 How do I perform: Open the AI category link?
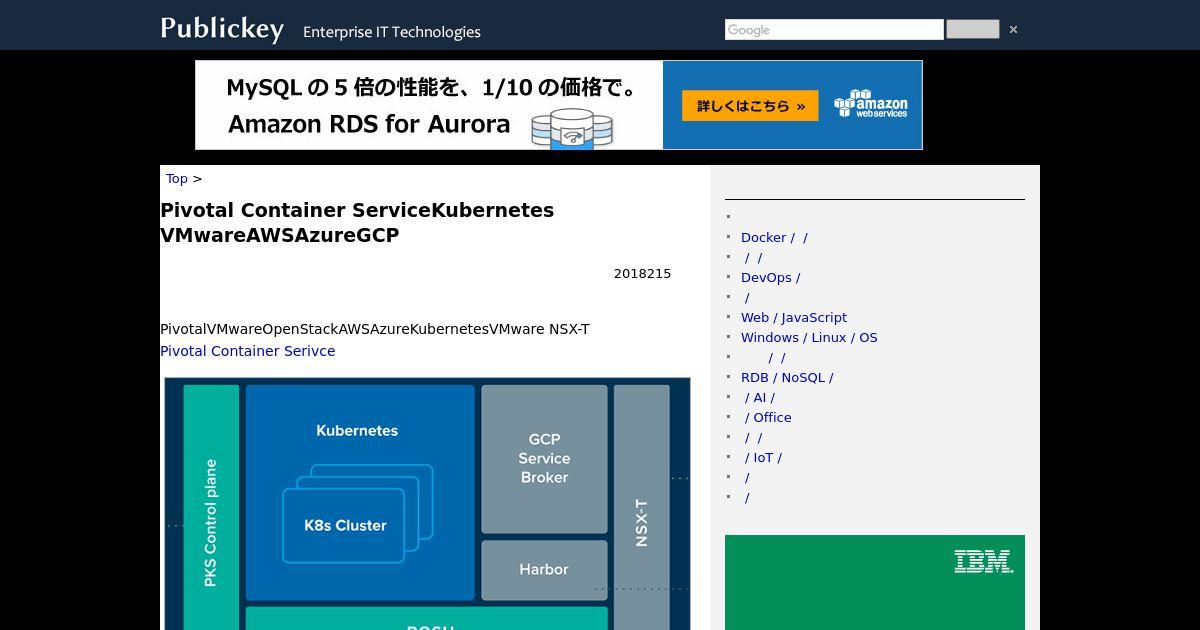(x=760, y=397)
